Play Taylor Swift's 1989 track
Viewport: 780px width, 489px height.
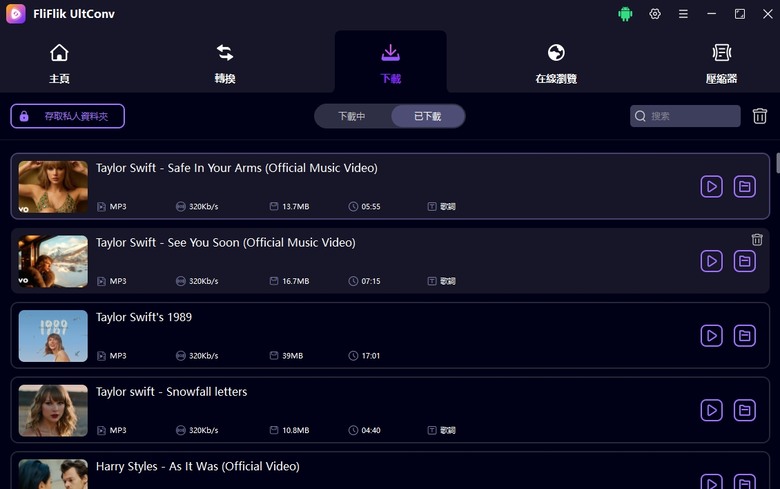pos(711,336)
